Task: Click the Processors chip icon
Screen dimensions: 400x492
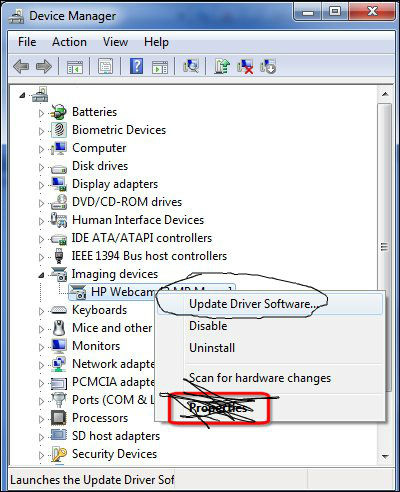Action: 59,418
